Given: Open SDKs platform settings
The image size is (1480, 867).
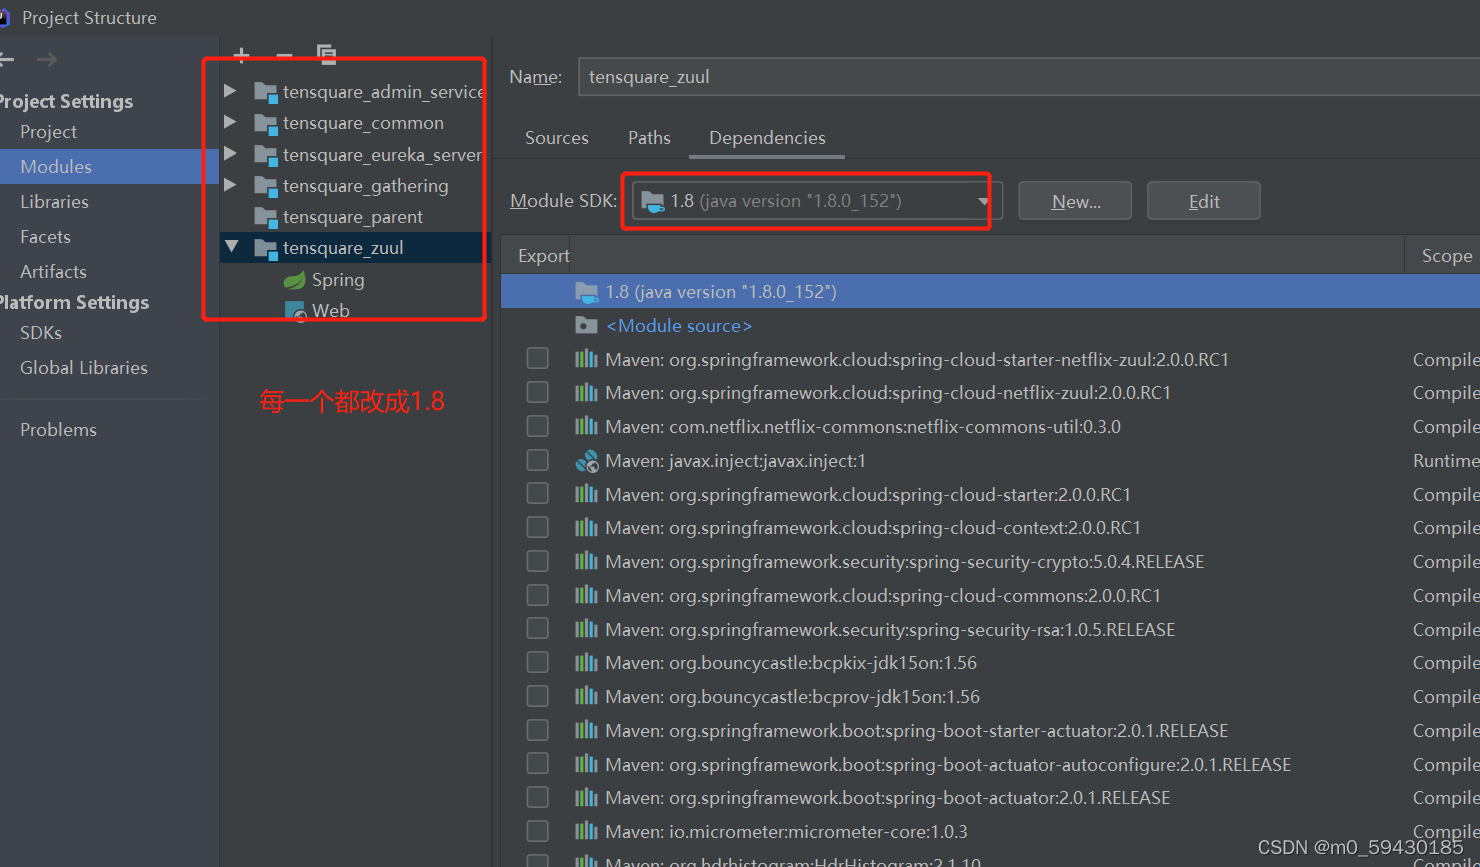Looking at the screenshot, I should click(x=41, y=333).
